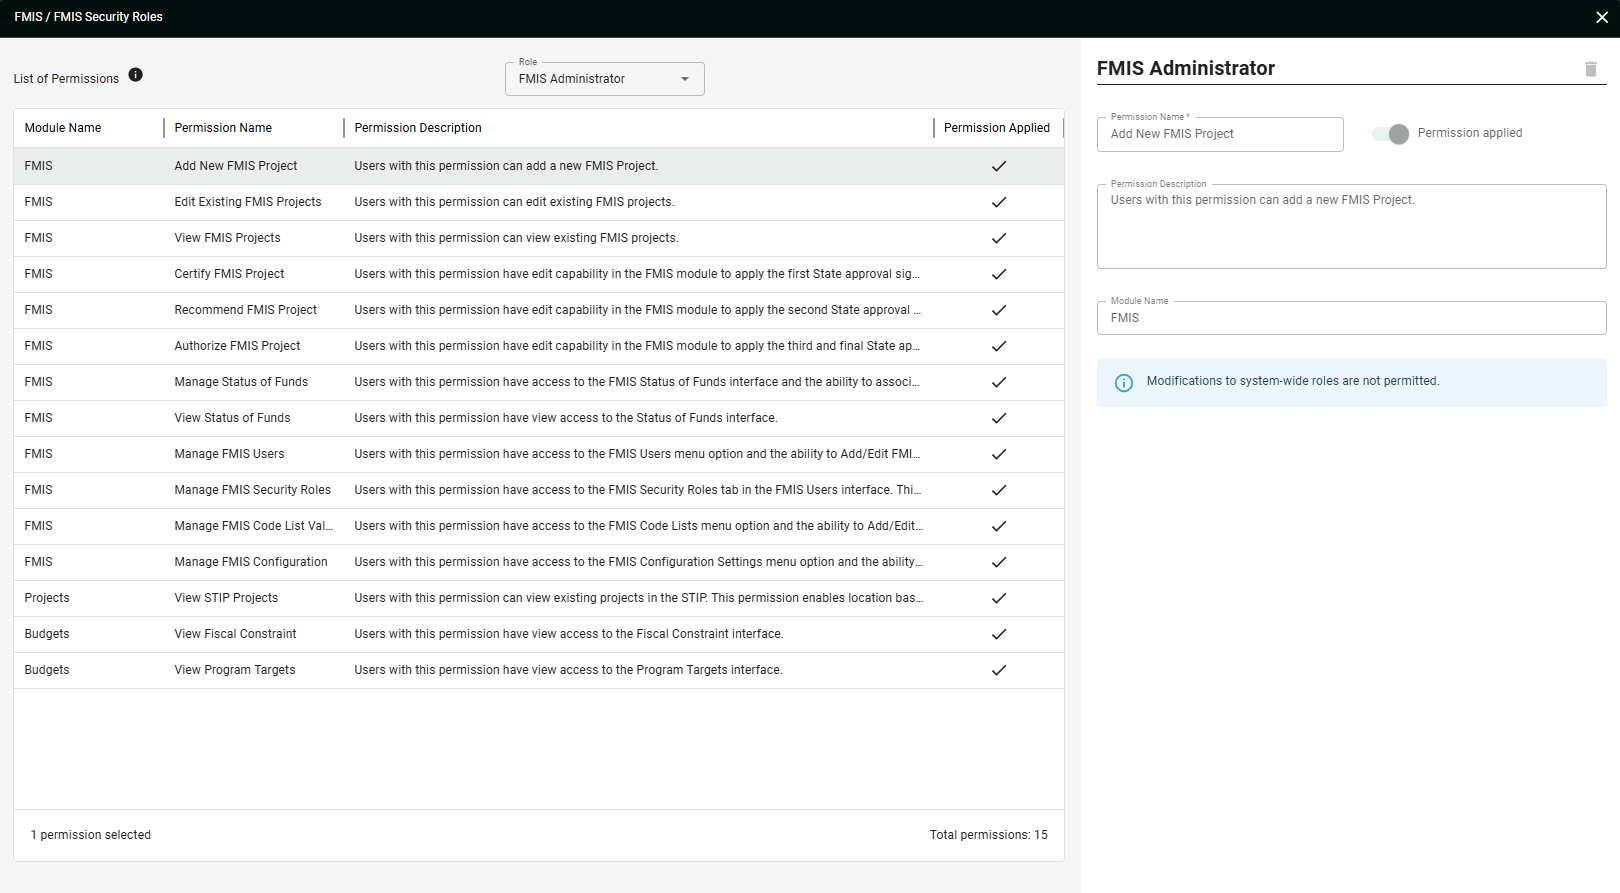Screen dimensions: 1620x893
Task: Toggle the Permission applied switch
Action: tap(1391, 134)
